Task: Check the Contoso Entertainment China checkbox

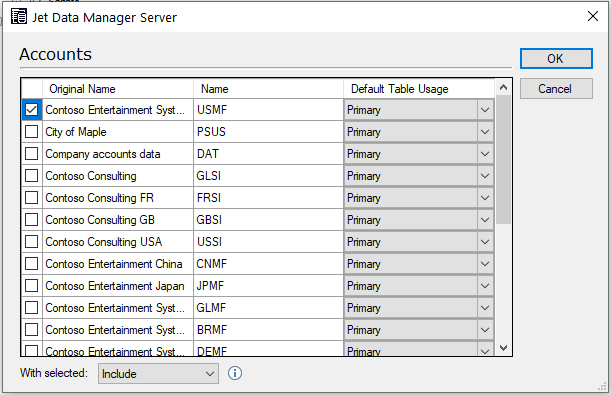Action: (x=32, y=264)
